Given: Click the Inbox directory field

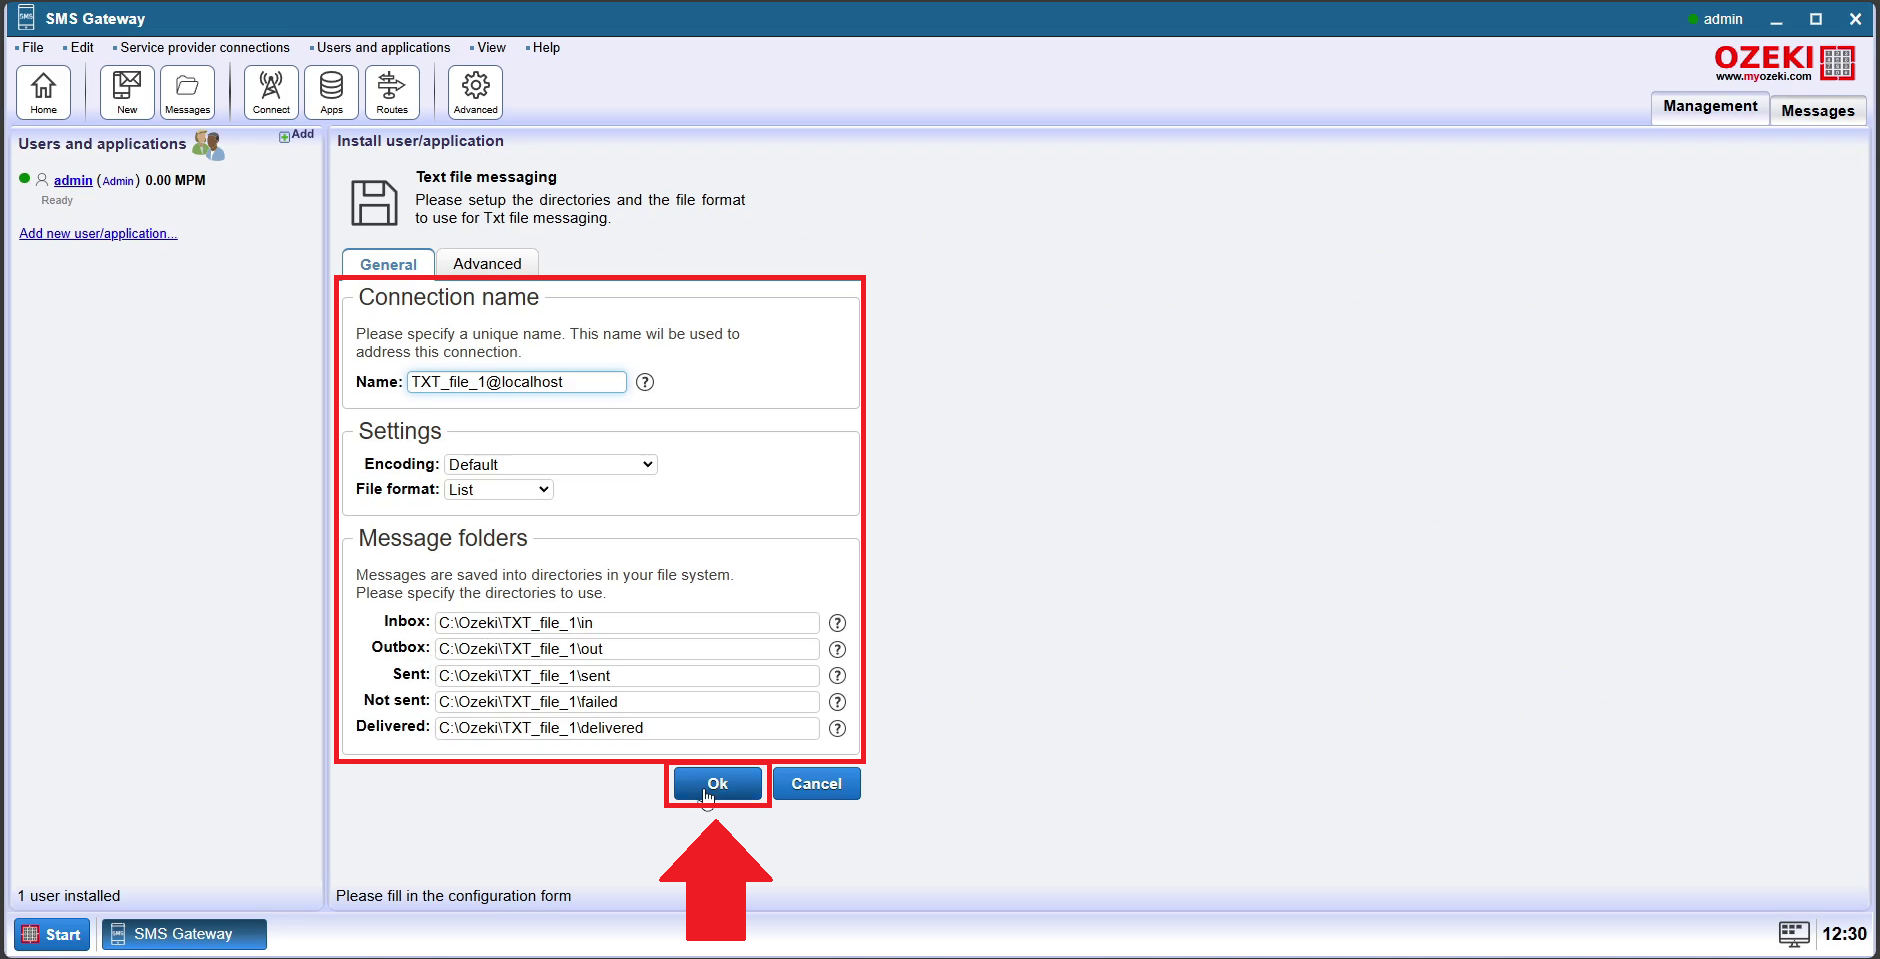Looking at the screenshot, I should click(x=627, y=623).
